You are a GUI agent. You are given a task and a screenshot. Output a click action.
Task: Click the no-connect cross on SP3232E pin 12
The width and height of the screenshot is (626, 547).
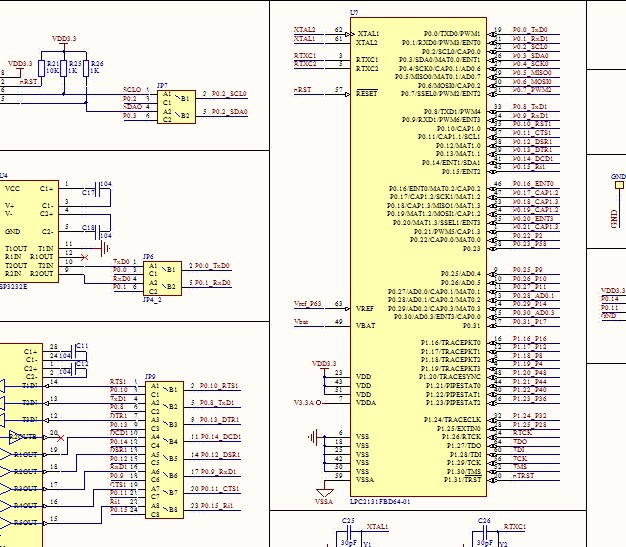[x=84, y=257]
